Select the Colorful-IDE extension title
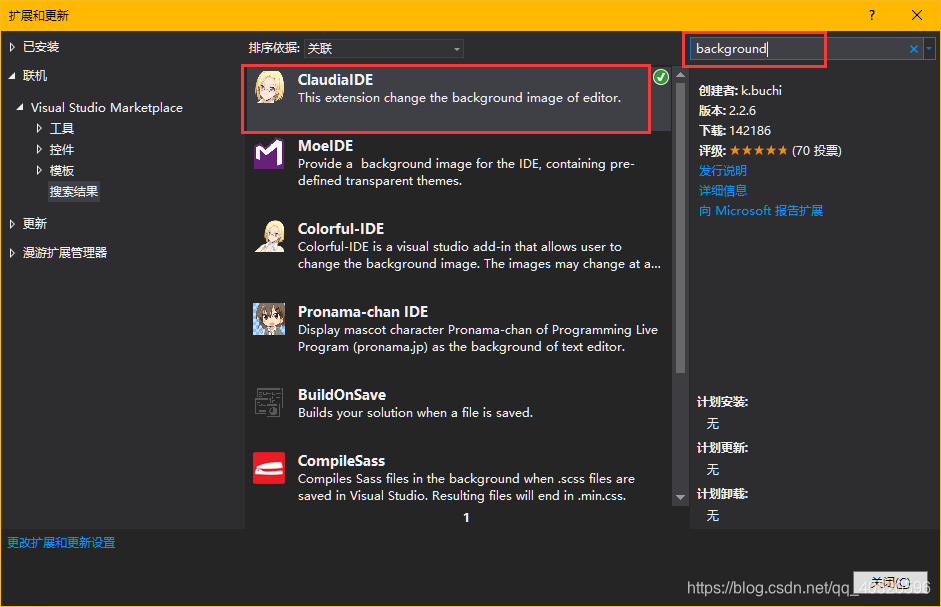This screenshot has width=941, height=607. (341, 229)
